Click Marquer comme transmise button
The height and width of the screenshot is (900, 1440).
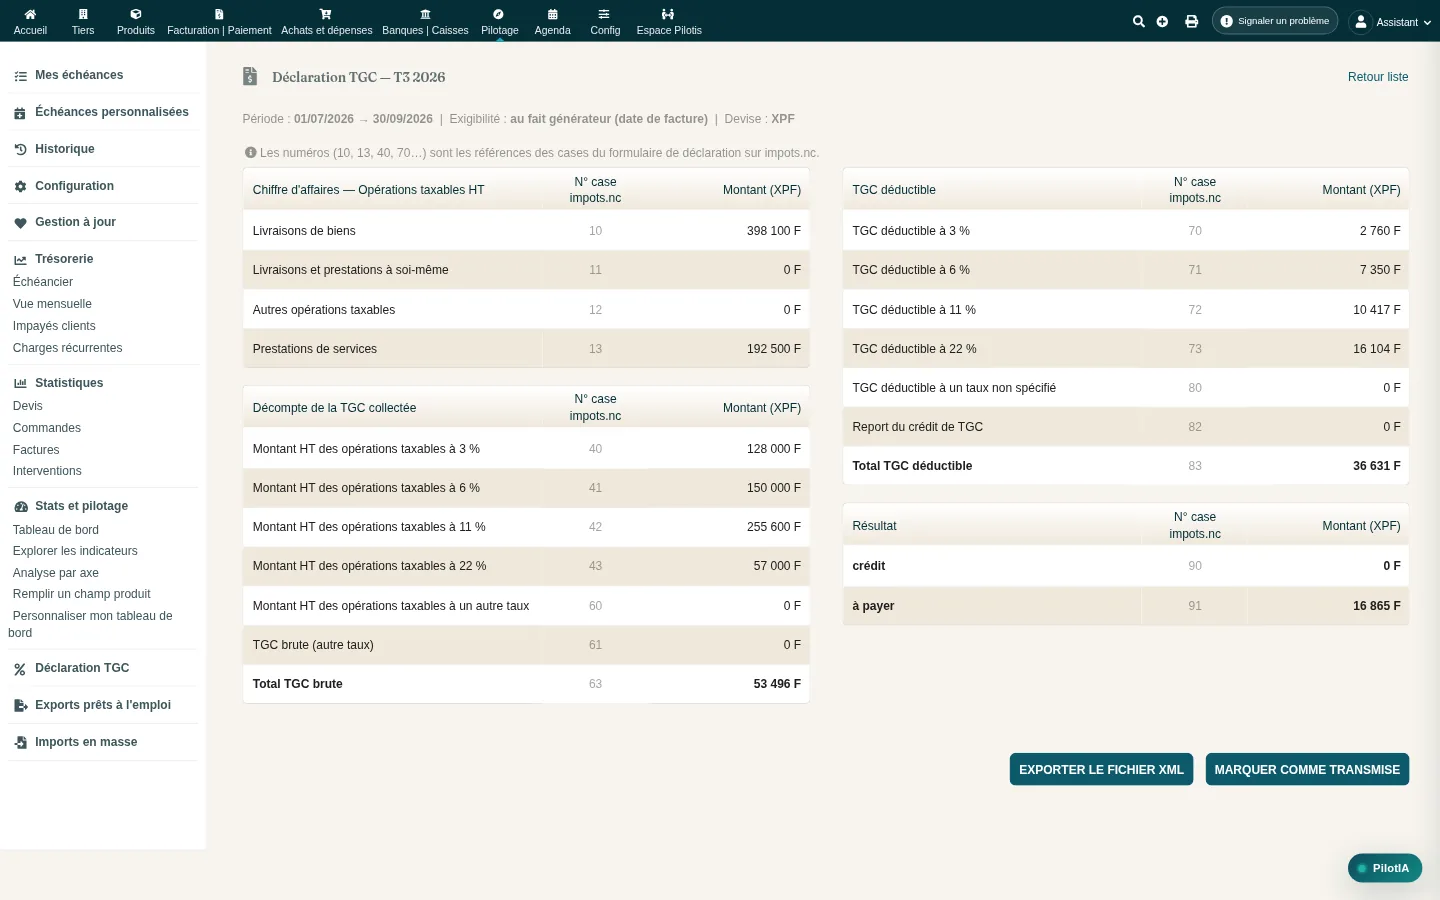click(x=1307, y=769)
